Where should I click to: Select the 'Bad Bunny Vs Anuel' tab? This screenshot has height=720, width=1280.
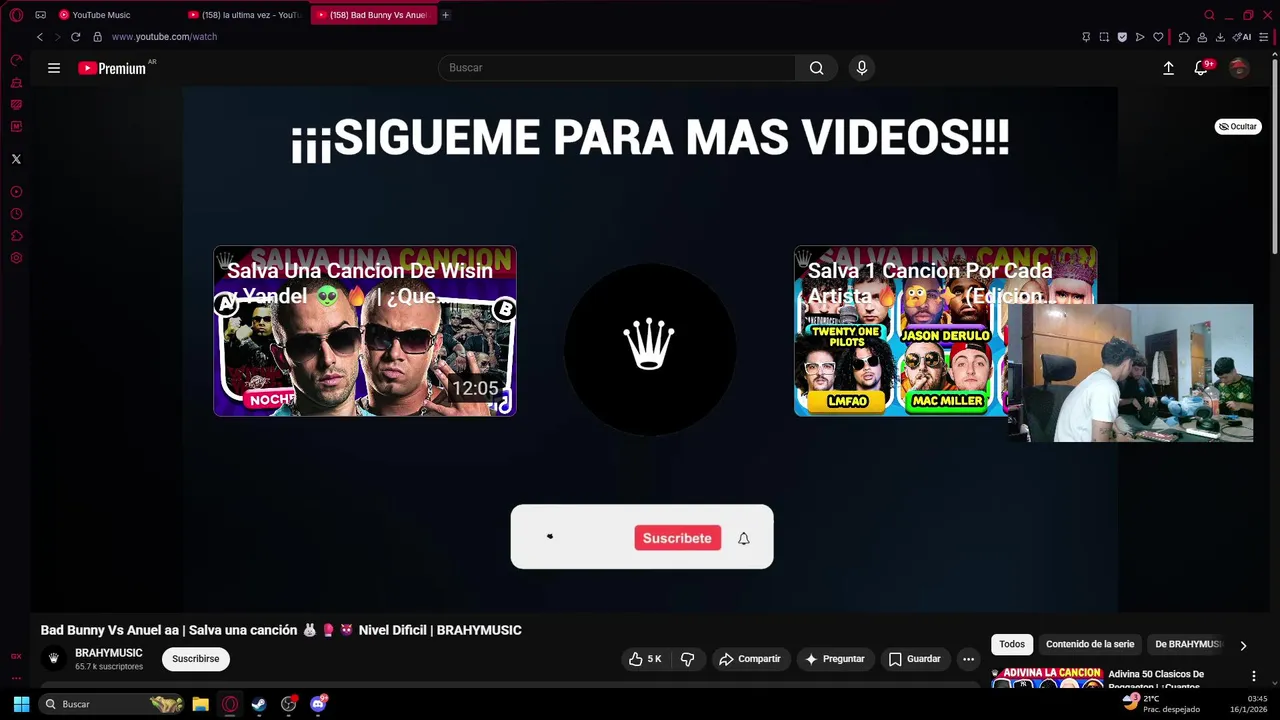[373, 15]
